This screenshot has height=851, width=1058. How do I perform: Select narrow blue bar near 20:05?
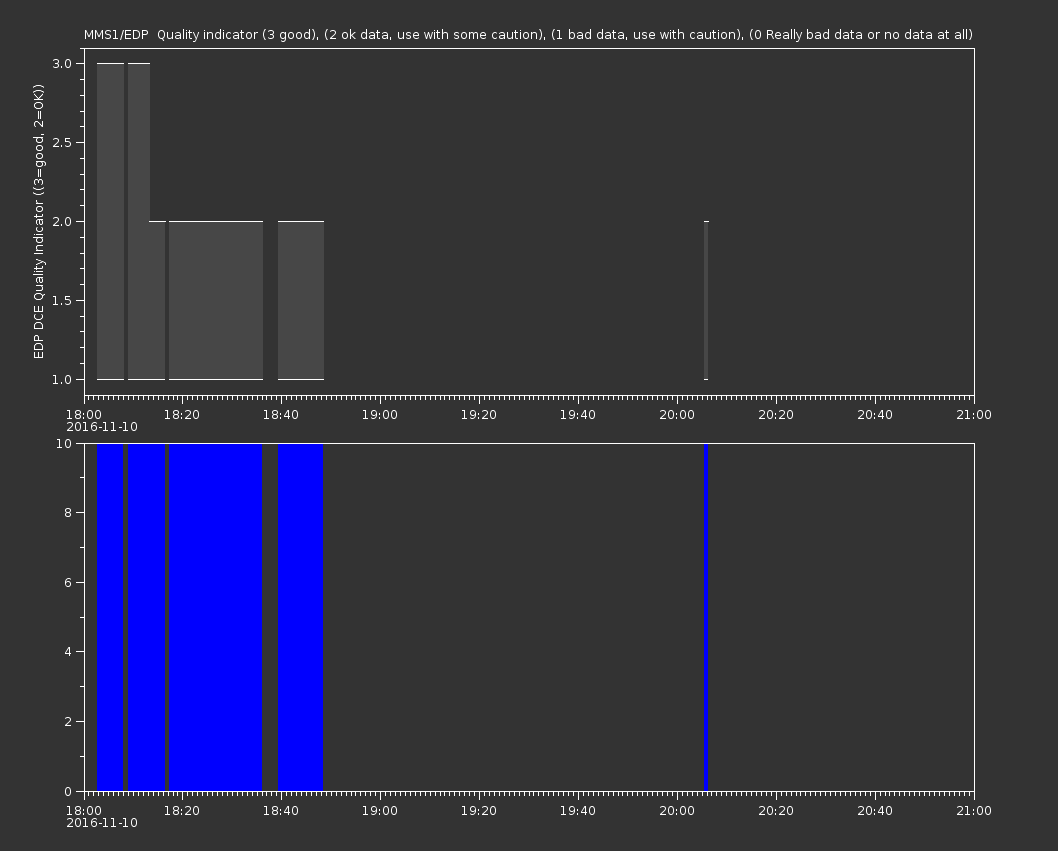click(x=706, y=617)
